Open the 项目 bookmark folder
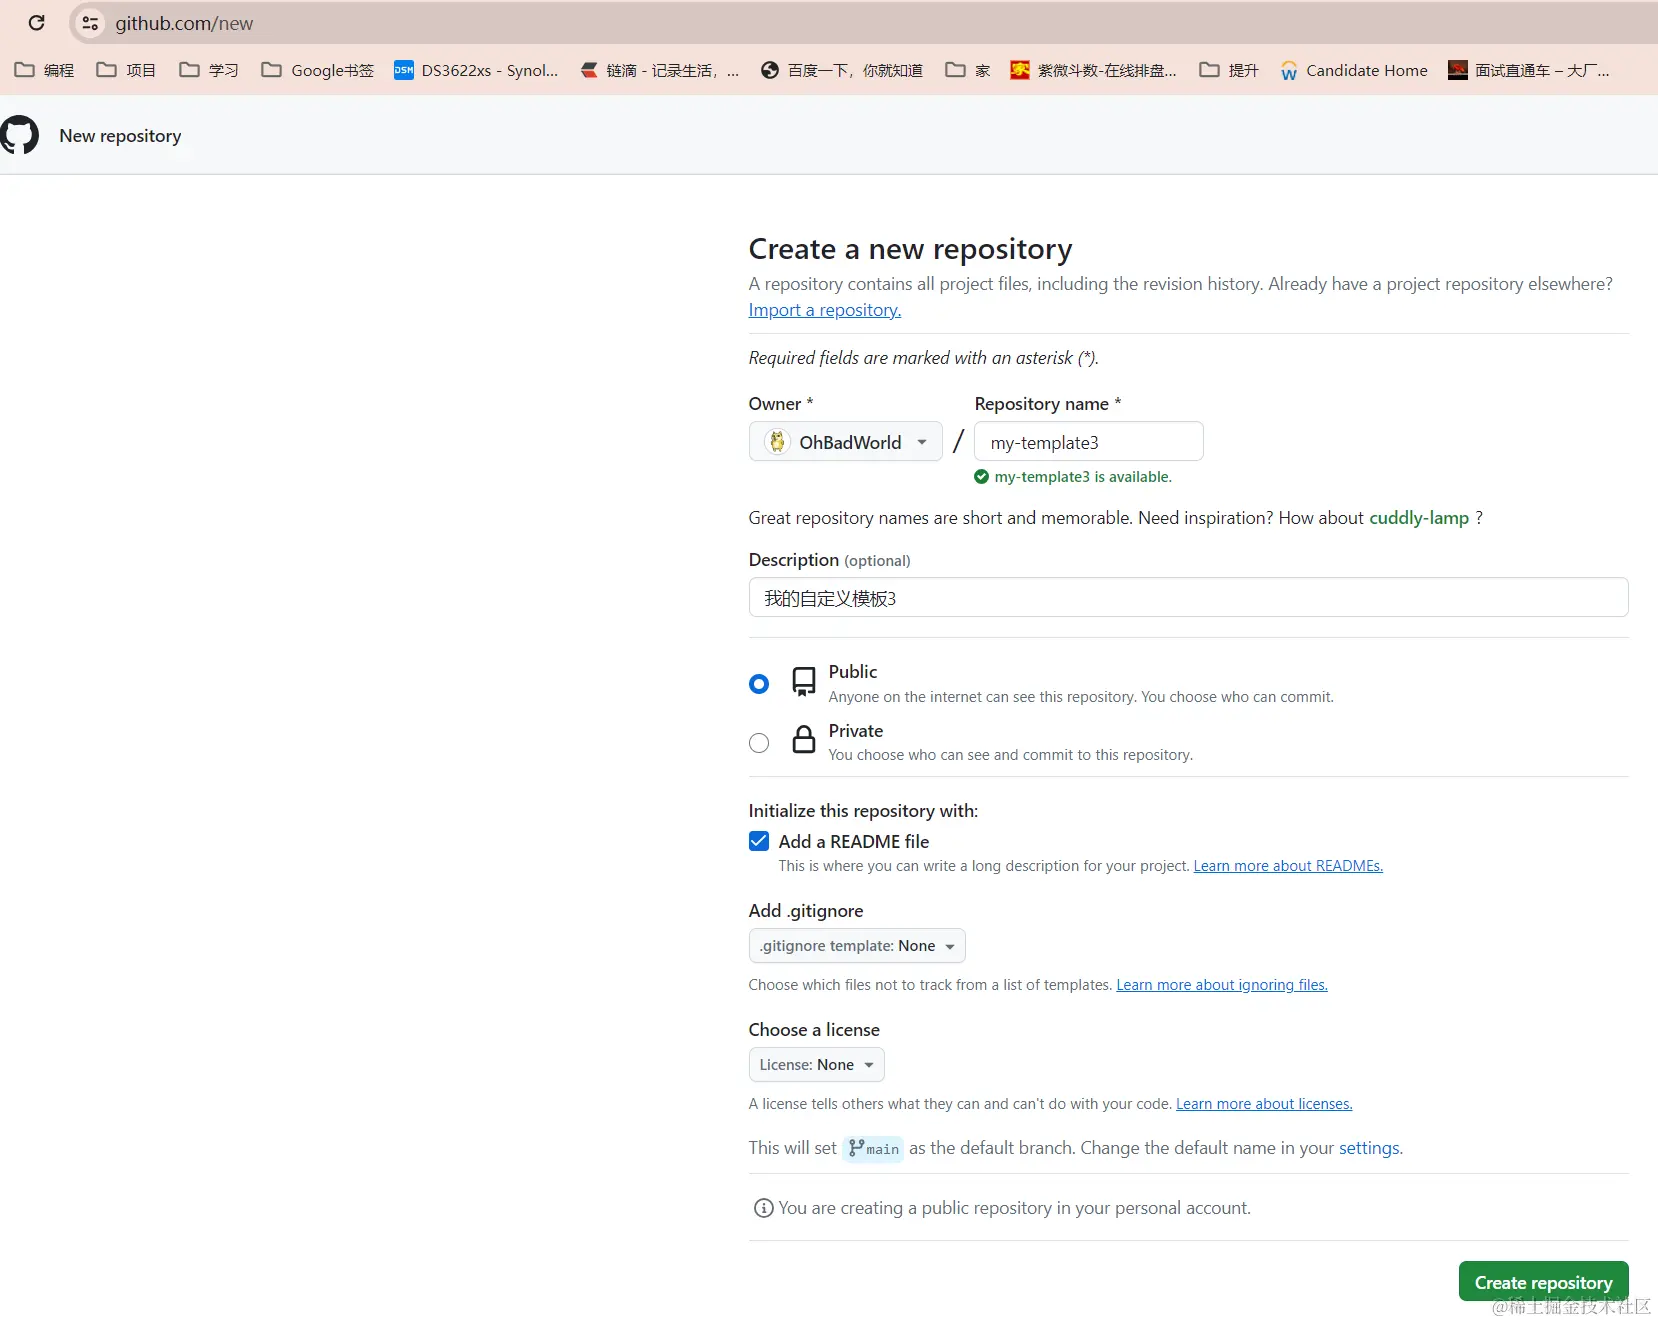 126,70
